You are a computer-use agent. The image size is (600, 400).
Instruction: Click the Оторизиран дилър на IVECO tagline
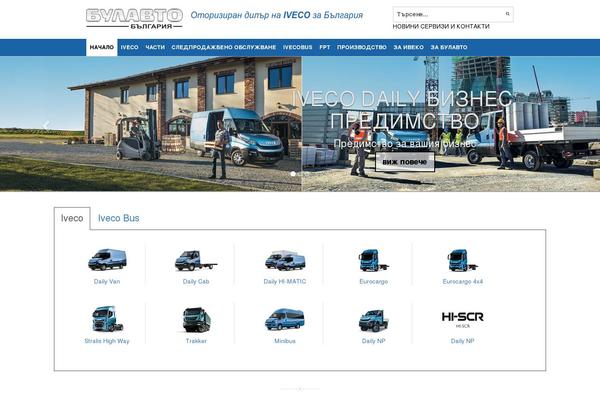(277, 15)
